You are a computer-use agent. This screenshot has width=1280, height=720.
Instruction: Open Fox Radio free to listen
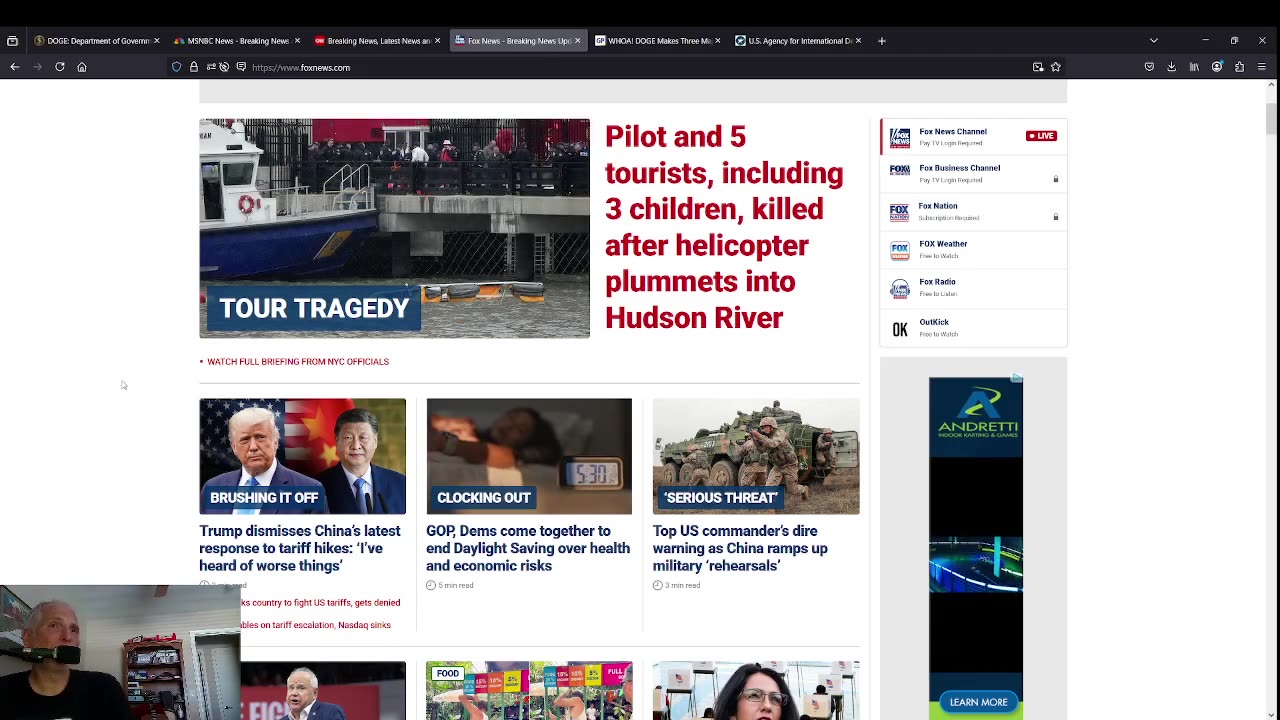(937, 282)
